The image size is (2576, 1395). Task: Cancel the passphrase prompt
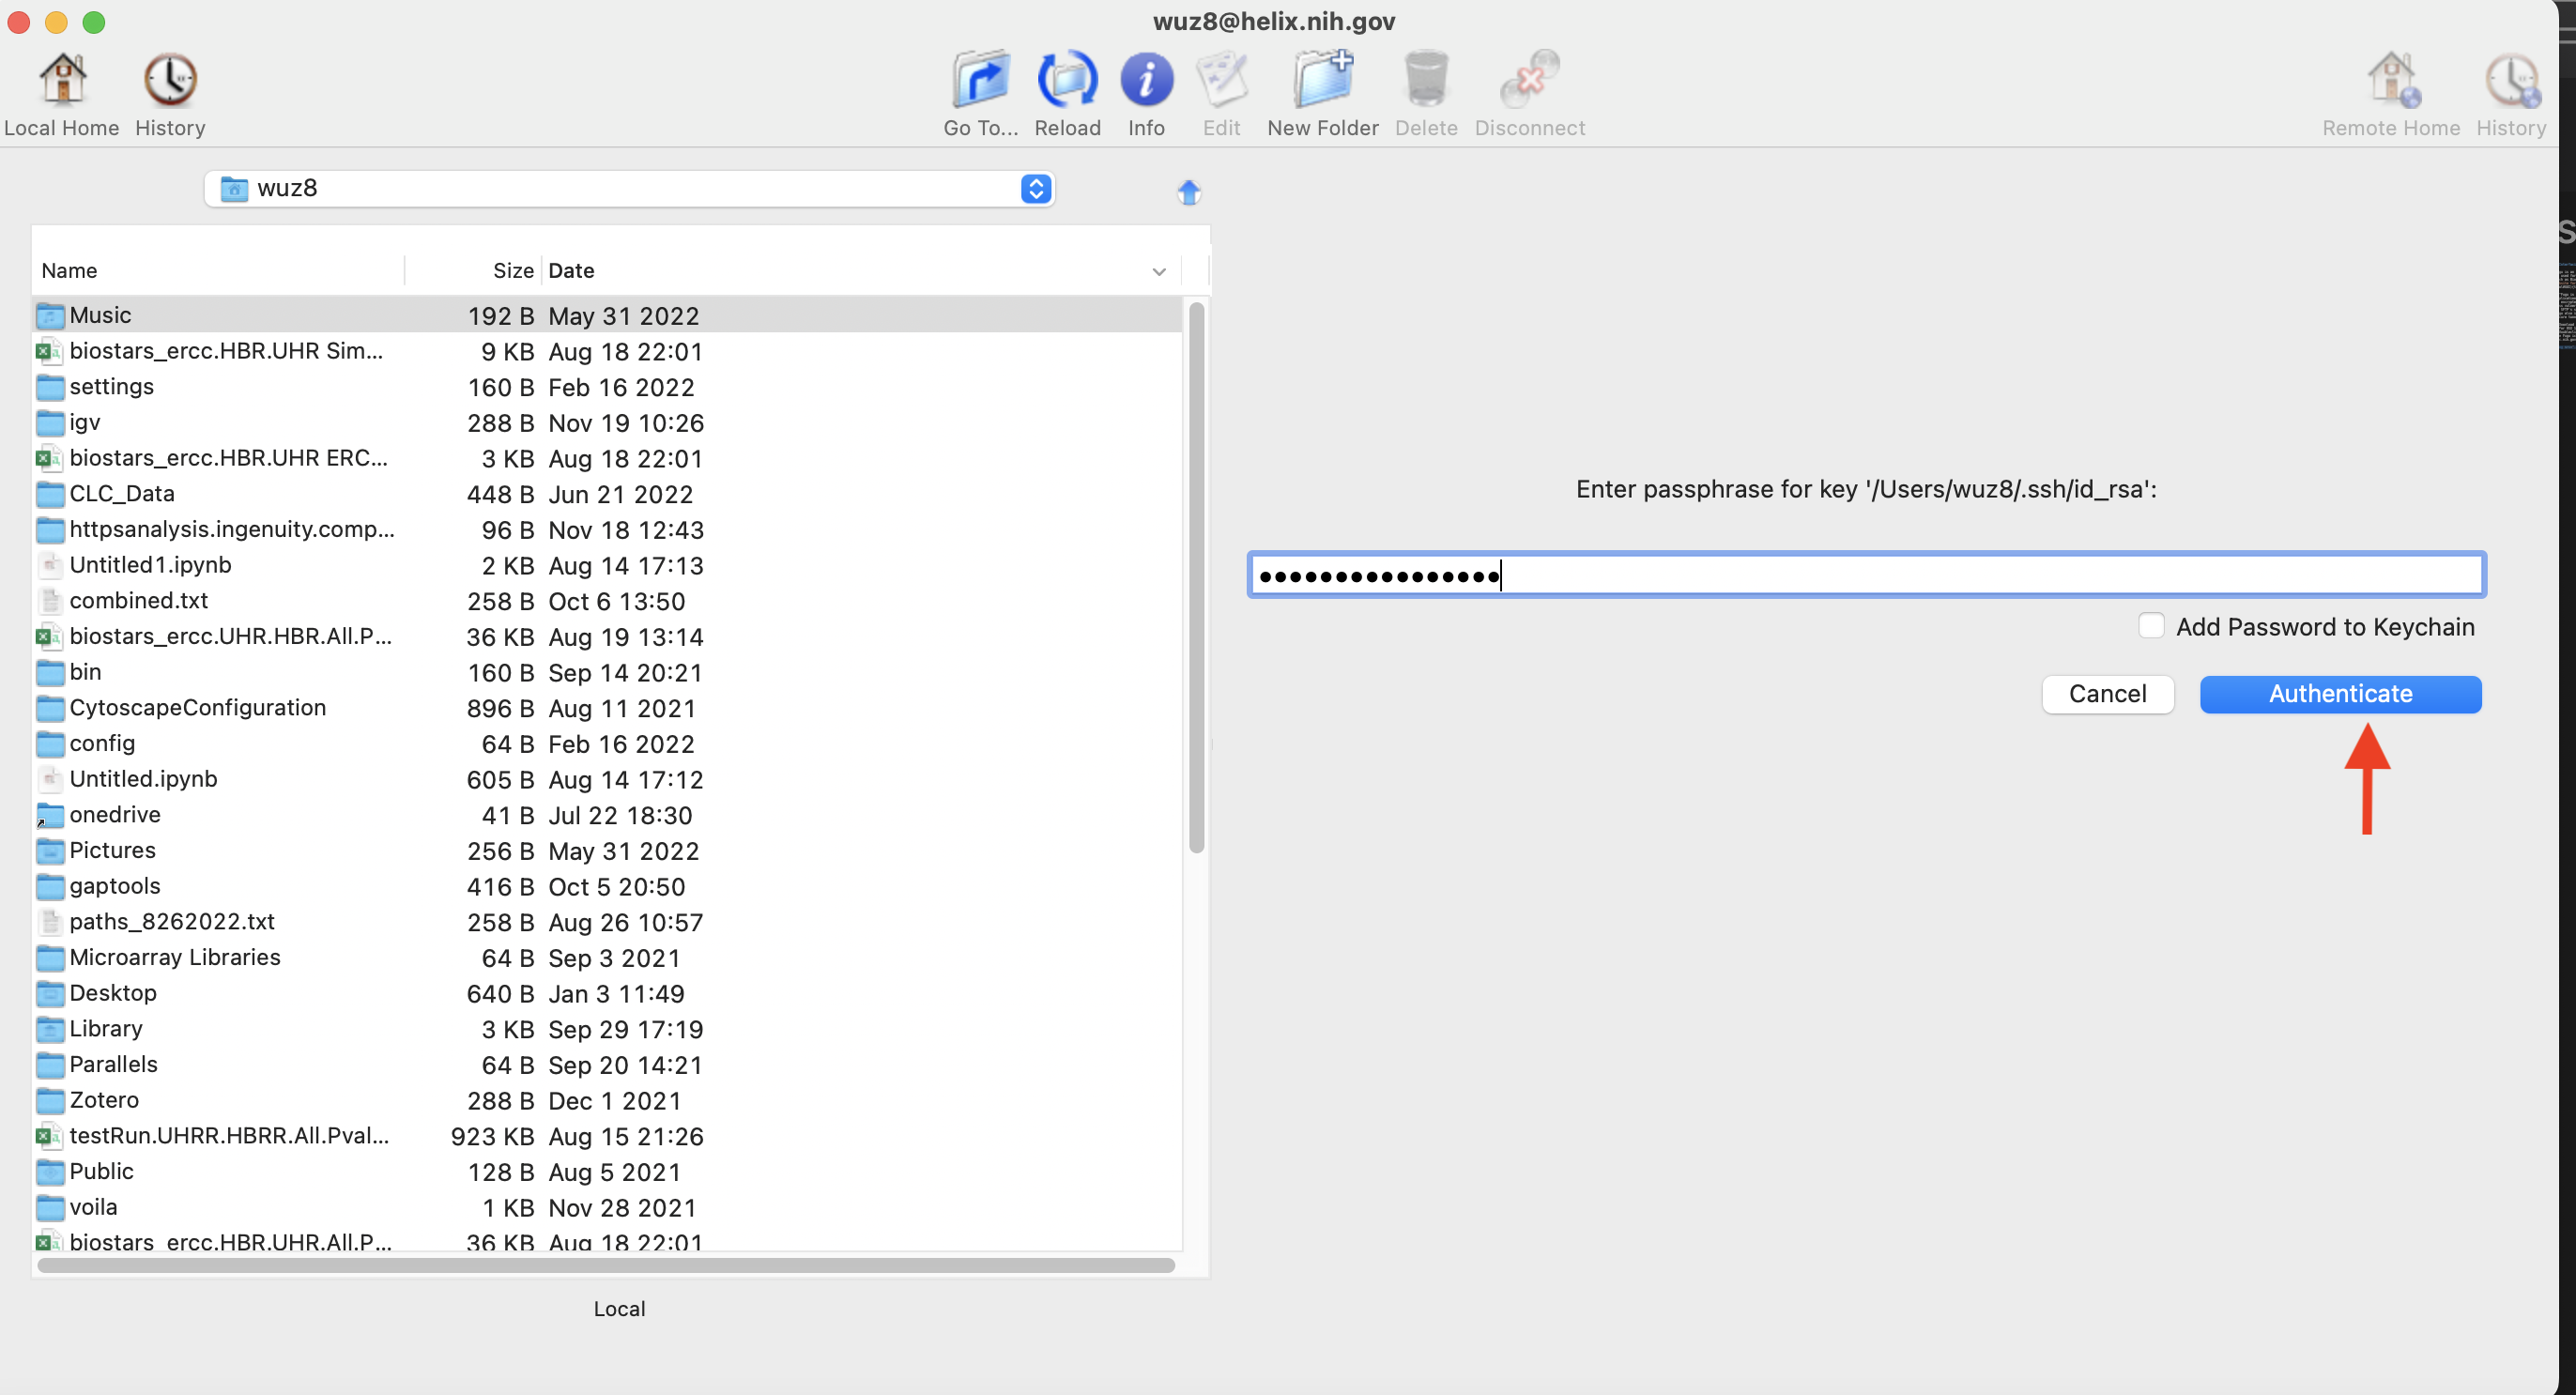pyautogui.click(x=2107, y=694)
